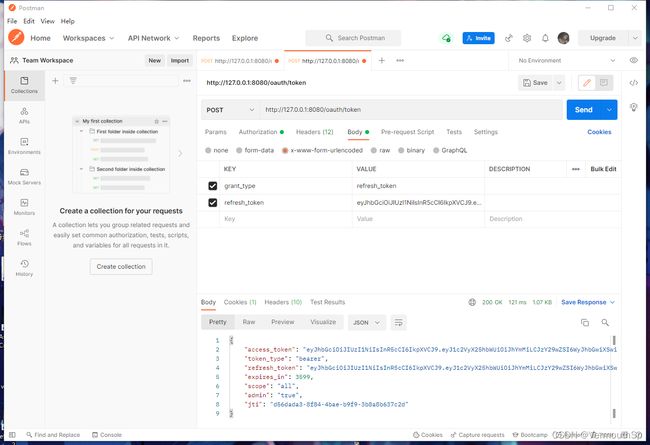This screenshot has width=650, height=445.
Task: Open the Upgrade dropdown arrow
Action: pos(635,38)
